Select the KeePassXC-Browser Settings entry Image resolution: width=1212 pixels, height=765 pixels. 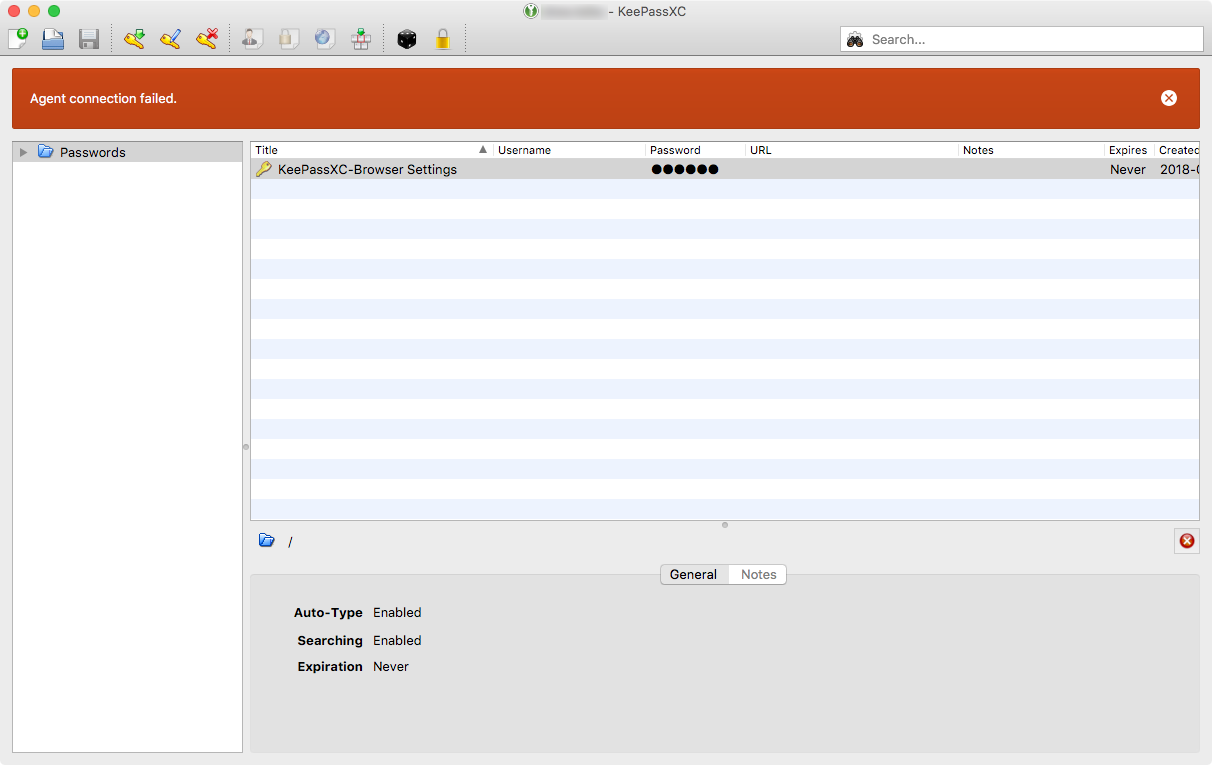pyautogui.click(x=725, y=169)
